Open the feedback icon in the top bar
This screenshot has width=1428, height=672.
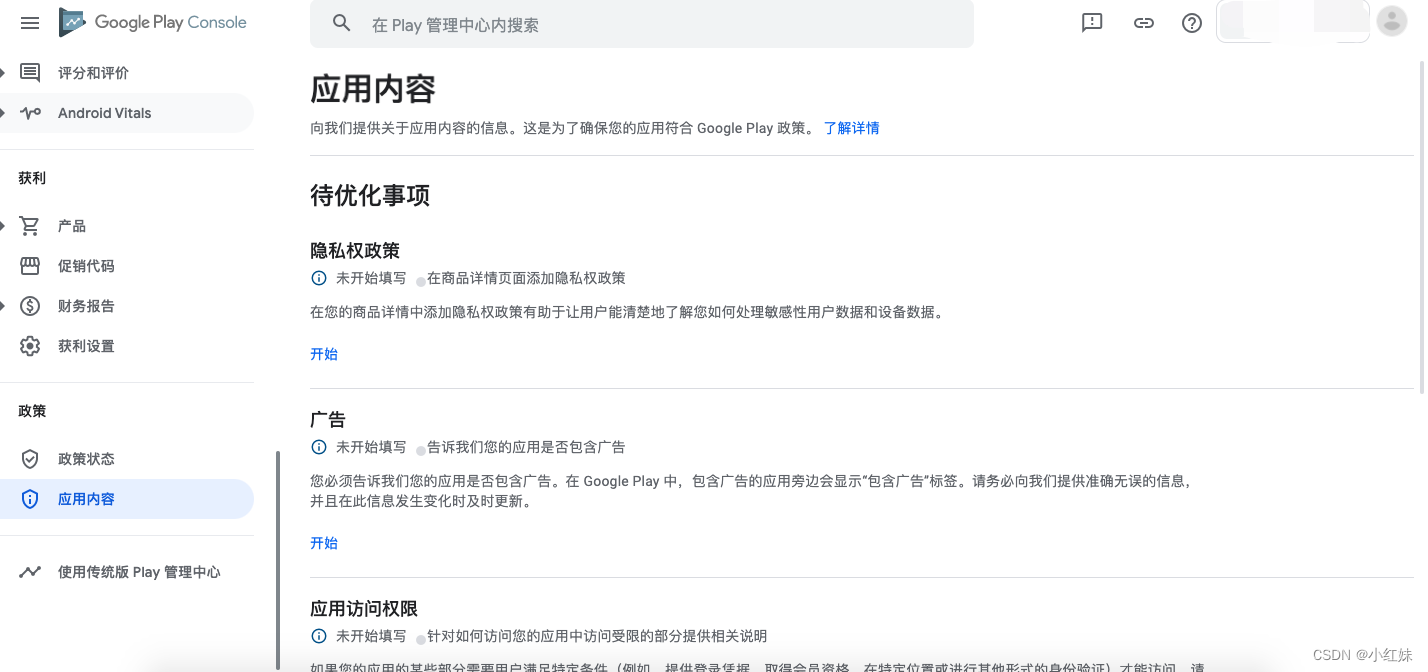click(1091, 22)
